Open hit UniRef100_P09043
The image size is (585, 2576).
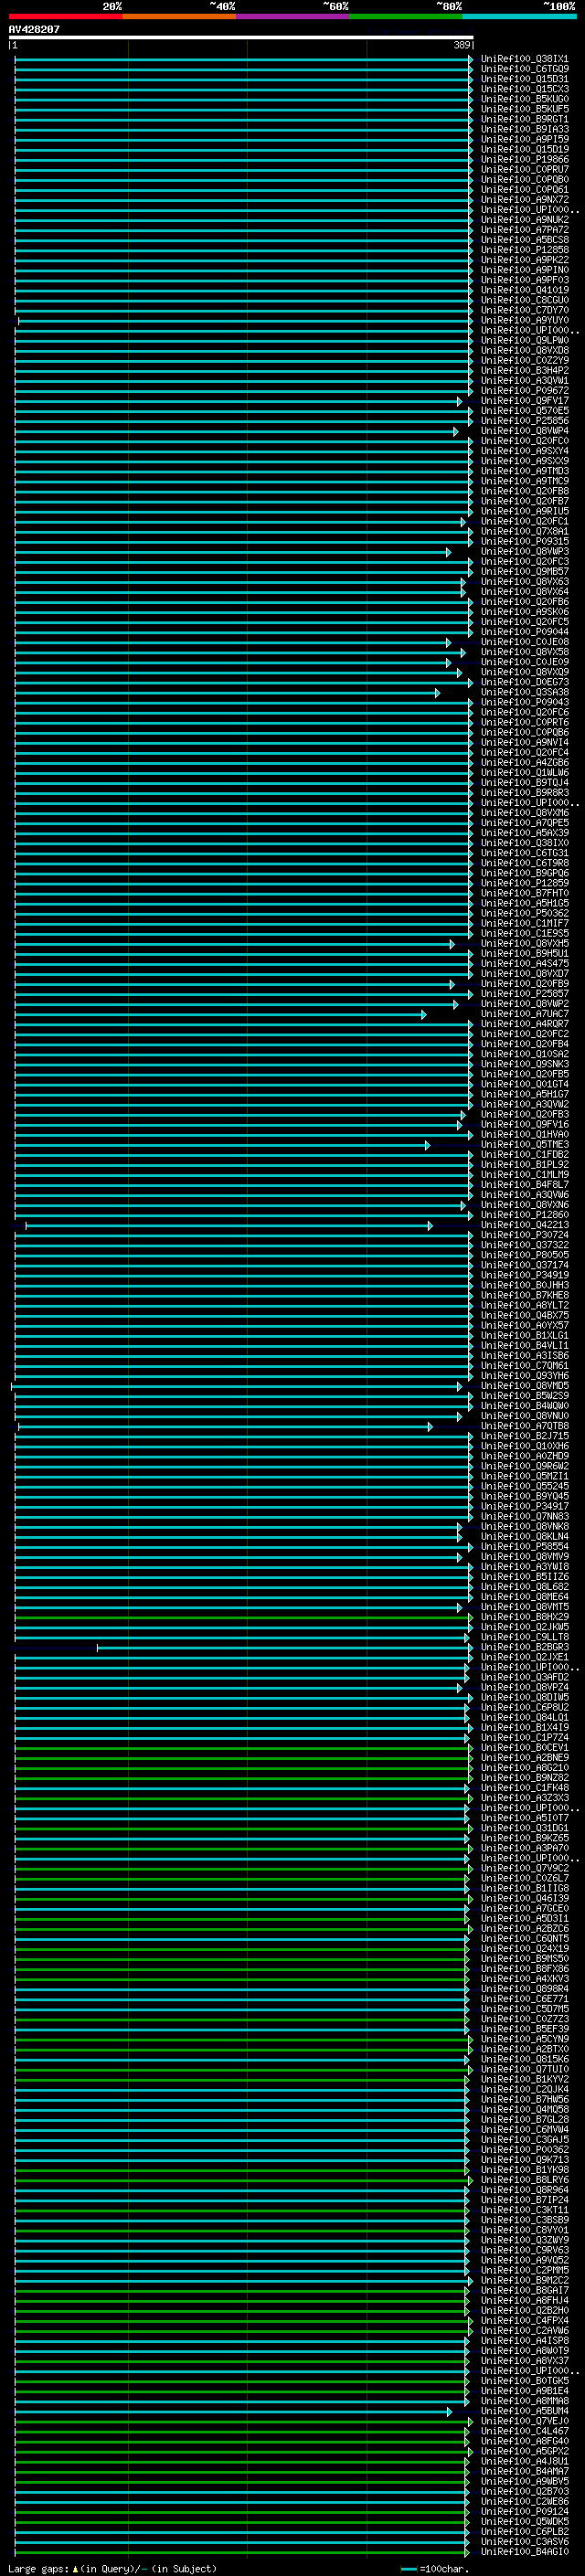click(524, 702)
